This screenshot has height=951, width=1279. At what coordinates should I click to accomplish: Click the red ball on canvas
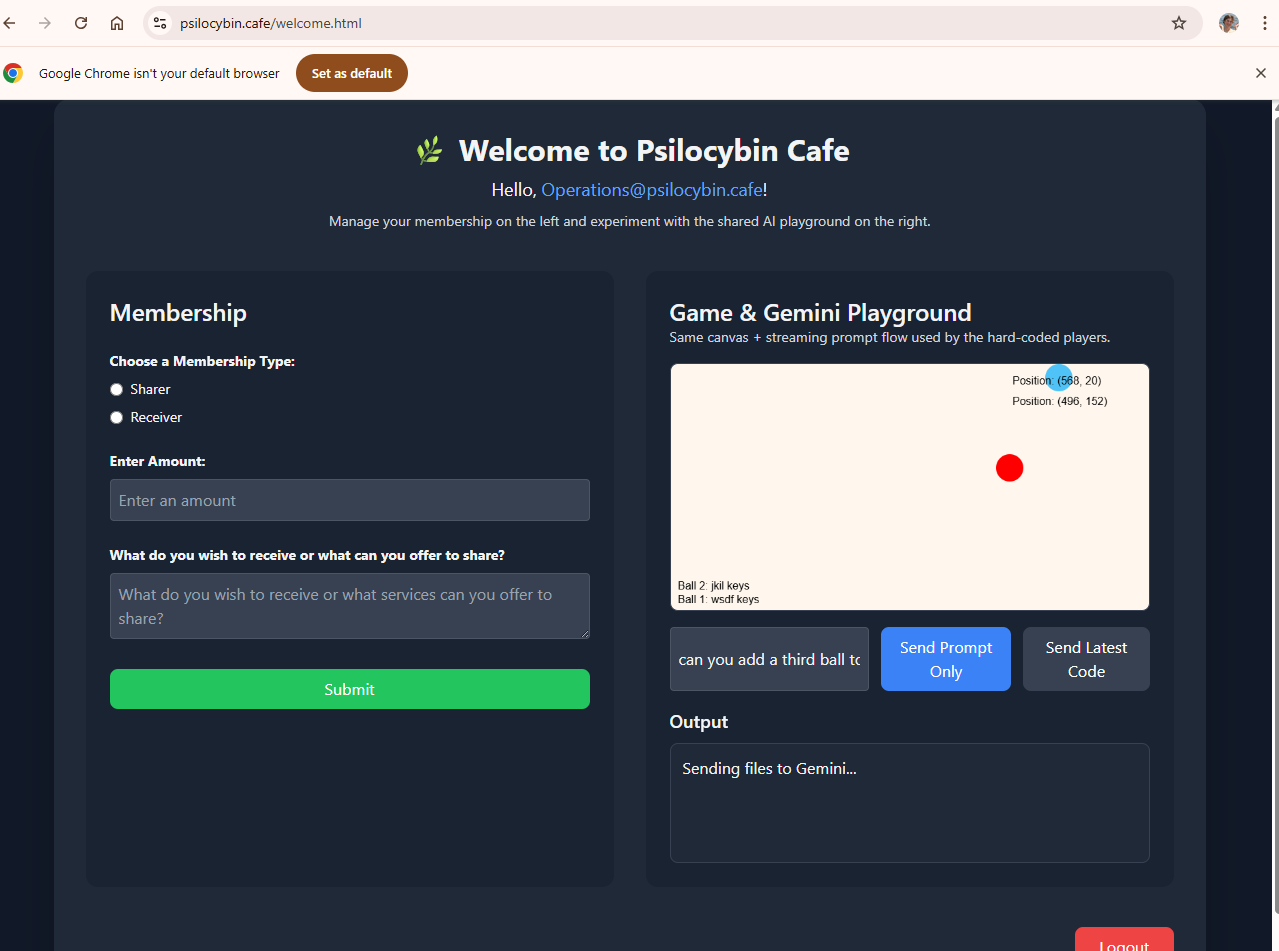(1009, 468)
